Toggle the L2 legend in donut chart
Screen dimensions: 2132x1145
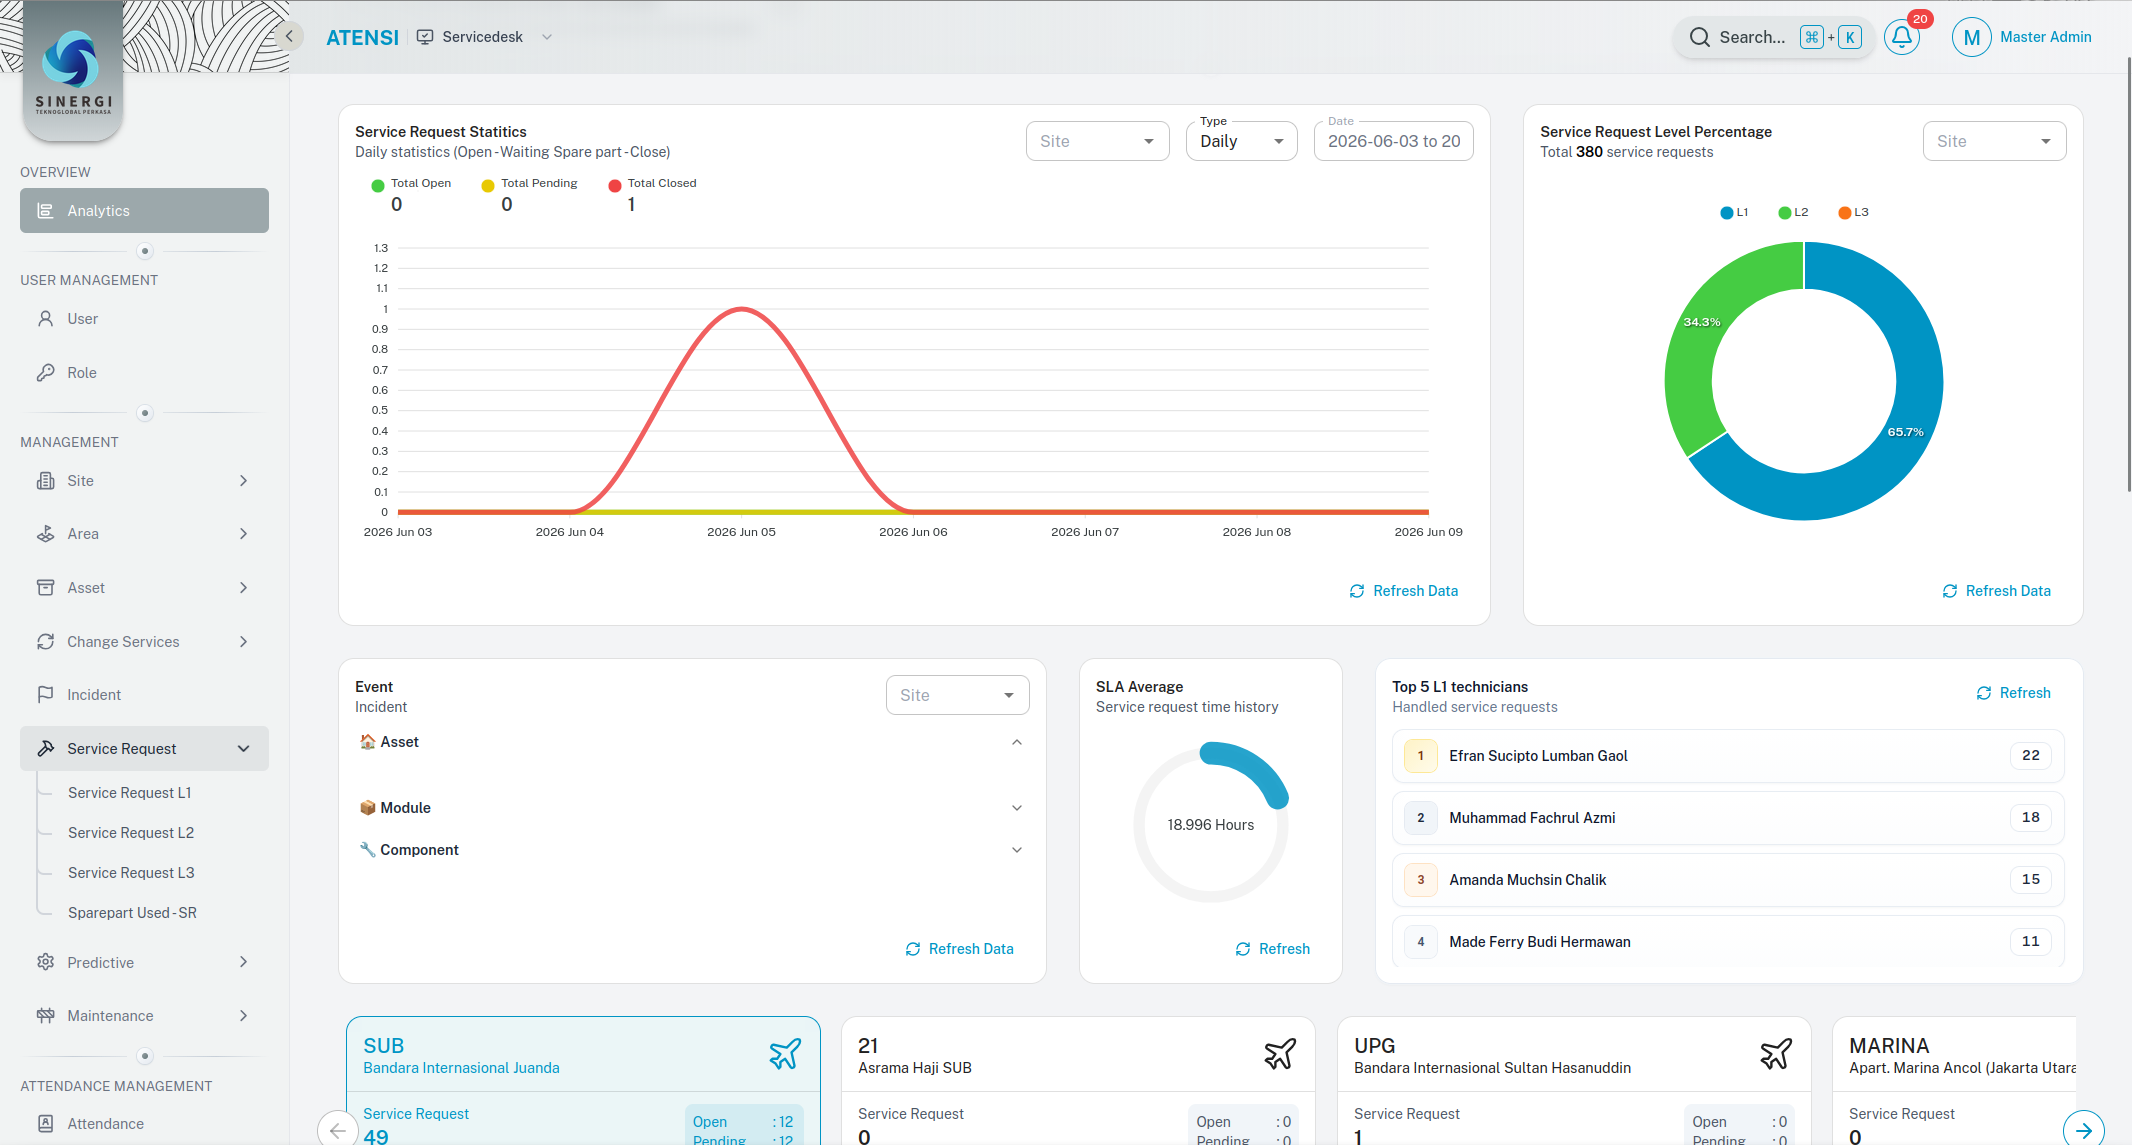click(x=1793, y=212)
